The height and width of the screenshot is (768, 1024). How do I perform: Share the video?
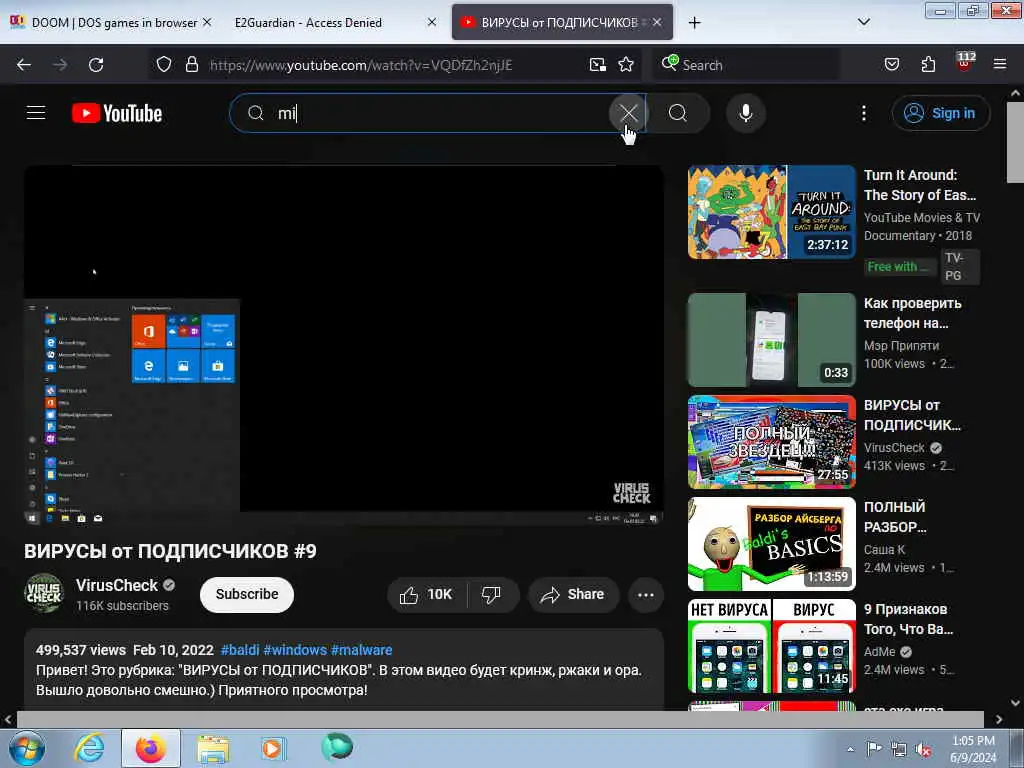click(573, 594)
